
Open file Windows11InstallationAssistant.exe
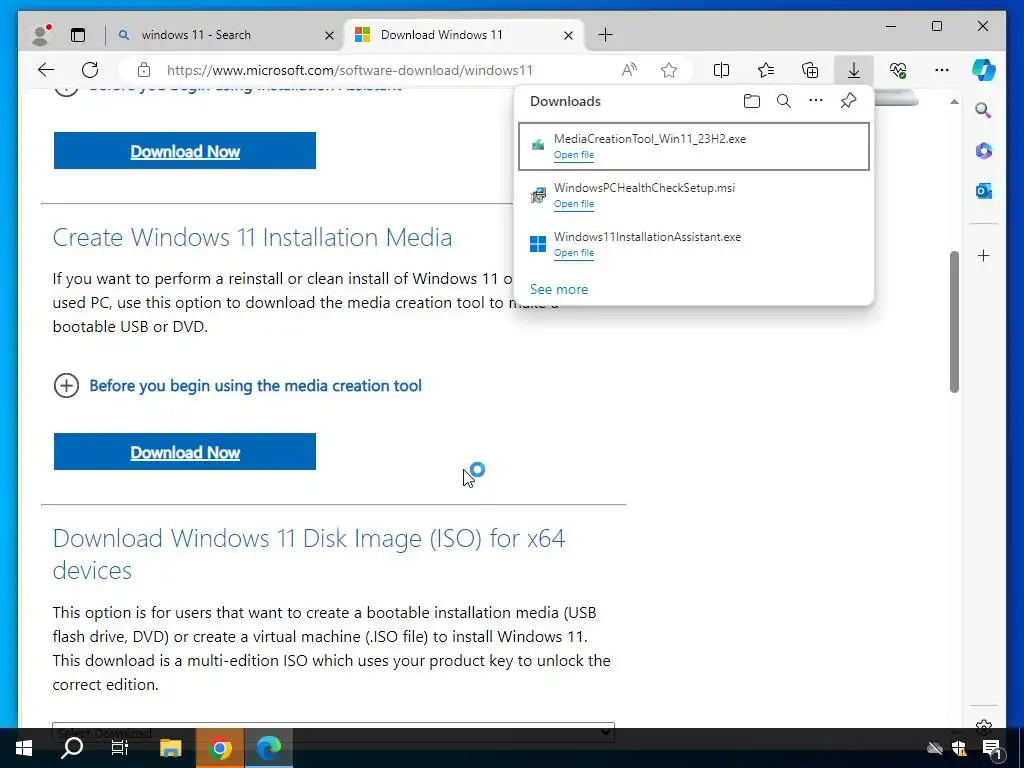click(574, 253)
